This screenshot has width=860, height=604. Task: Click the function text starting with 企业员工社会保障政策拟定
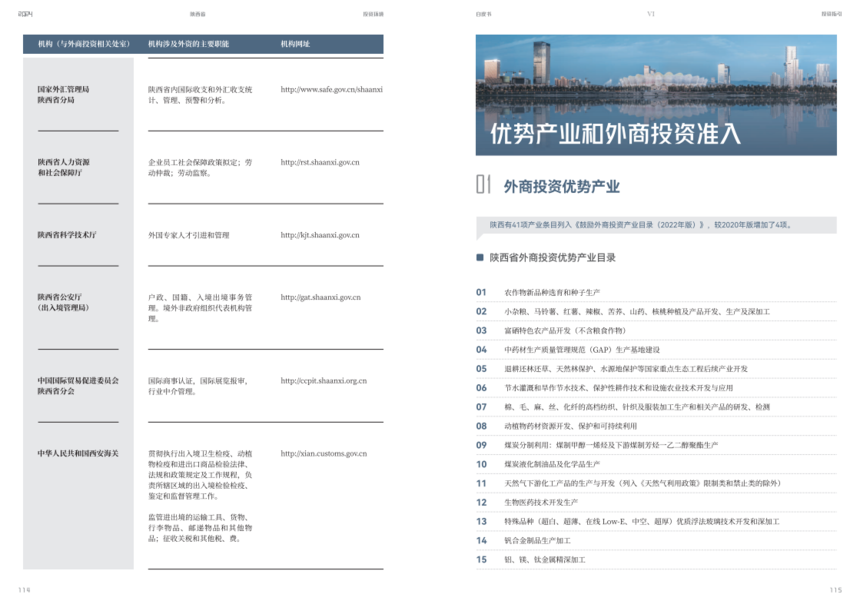(x=200, y=168)
